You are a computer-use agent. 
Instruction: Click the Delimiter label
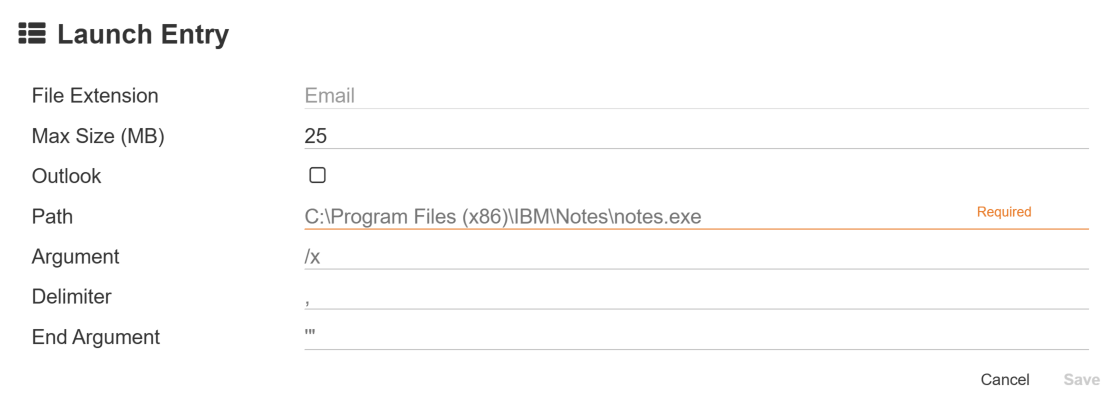click(x=72, y=297)
